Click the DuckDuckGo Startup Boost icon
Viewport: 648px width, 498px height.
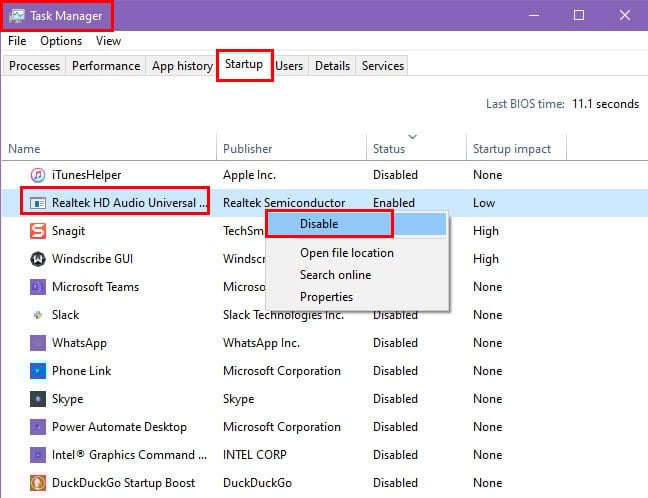pyautogui.click(x=38, y=483)
